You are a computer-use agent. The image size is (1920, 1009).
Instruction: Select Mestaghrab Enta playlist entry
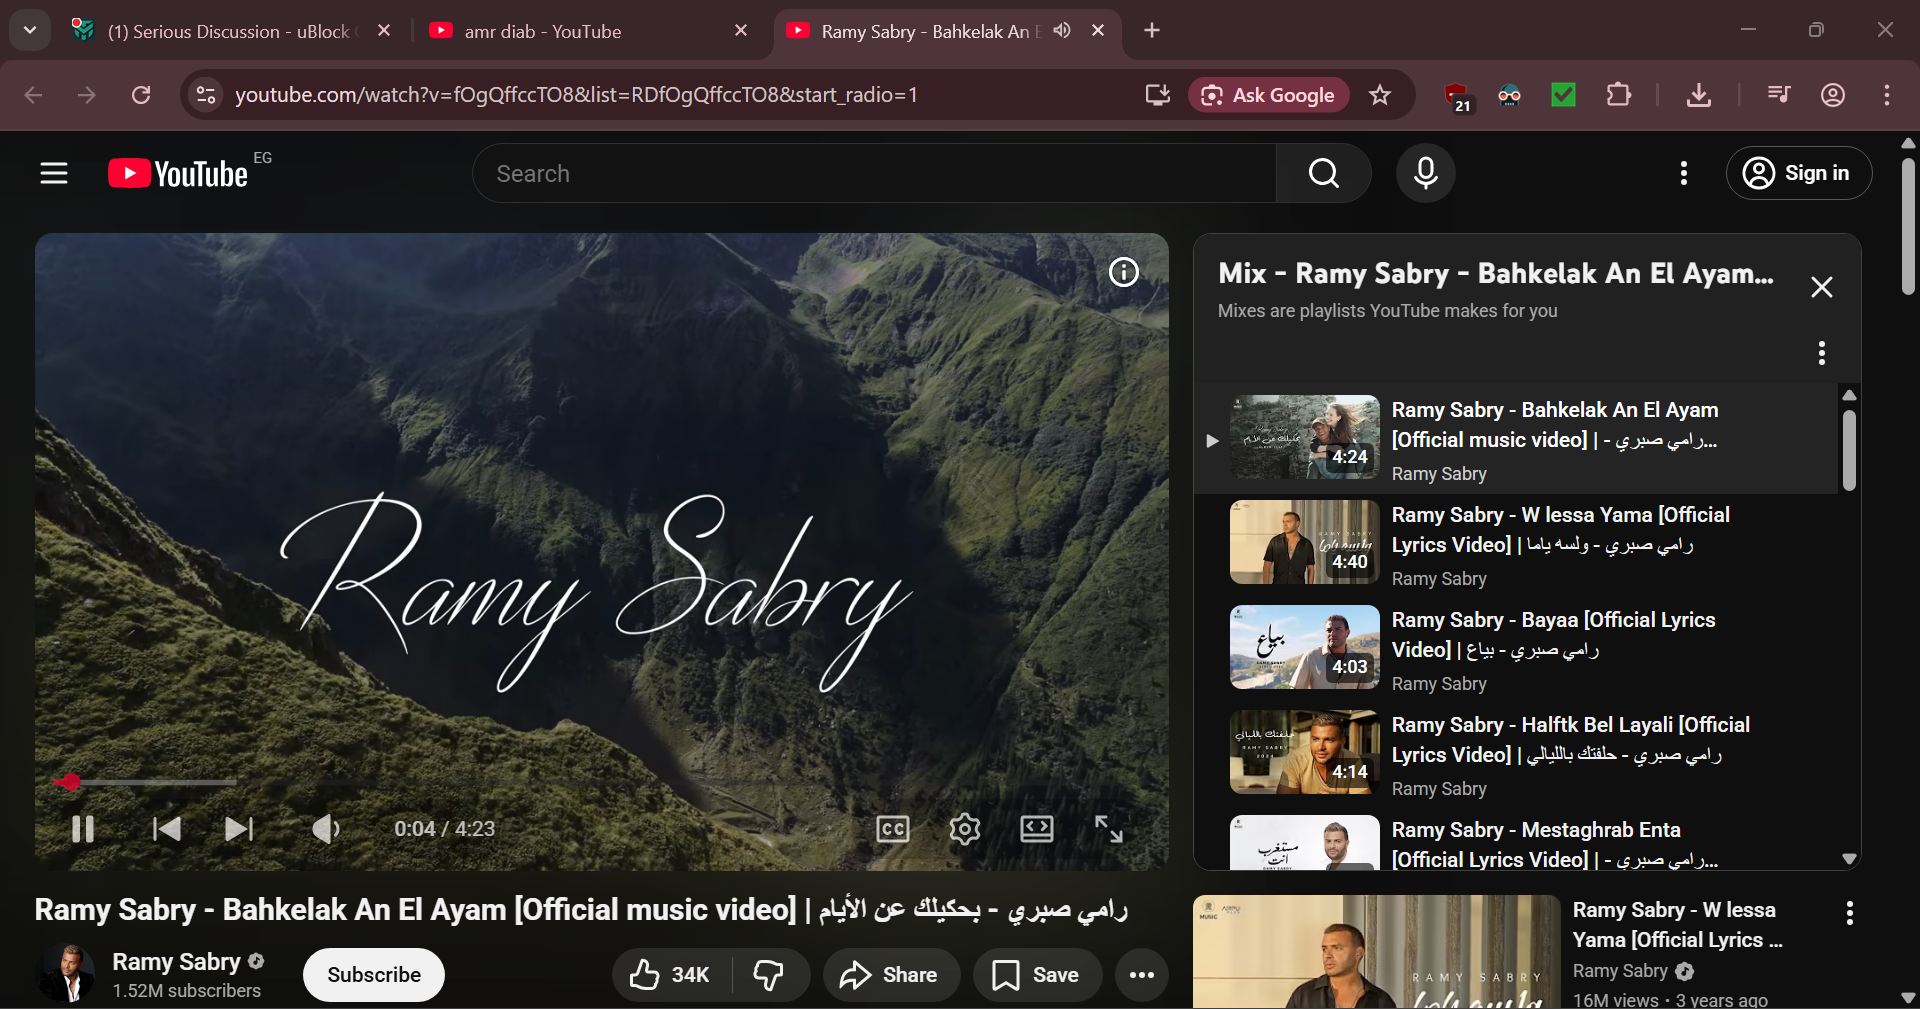(x=1516, y=842)
